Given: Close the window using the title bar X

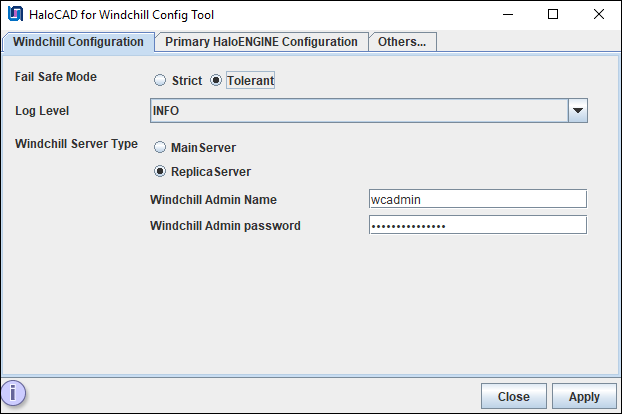Looking at the screenshot, I should click(598, 15).
